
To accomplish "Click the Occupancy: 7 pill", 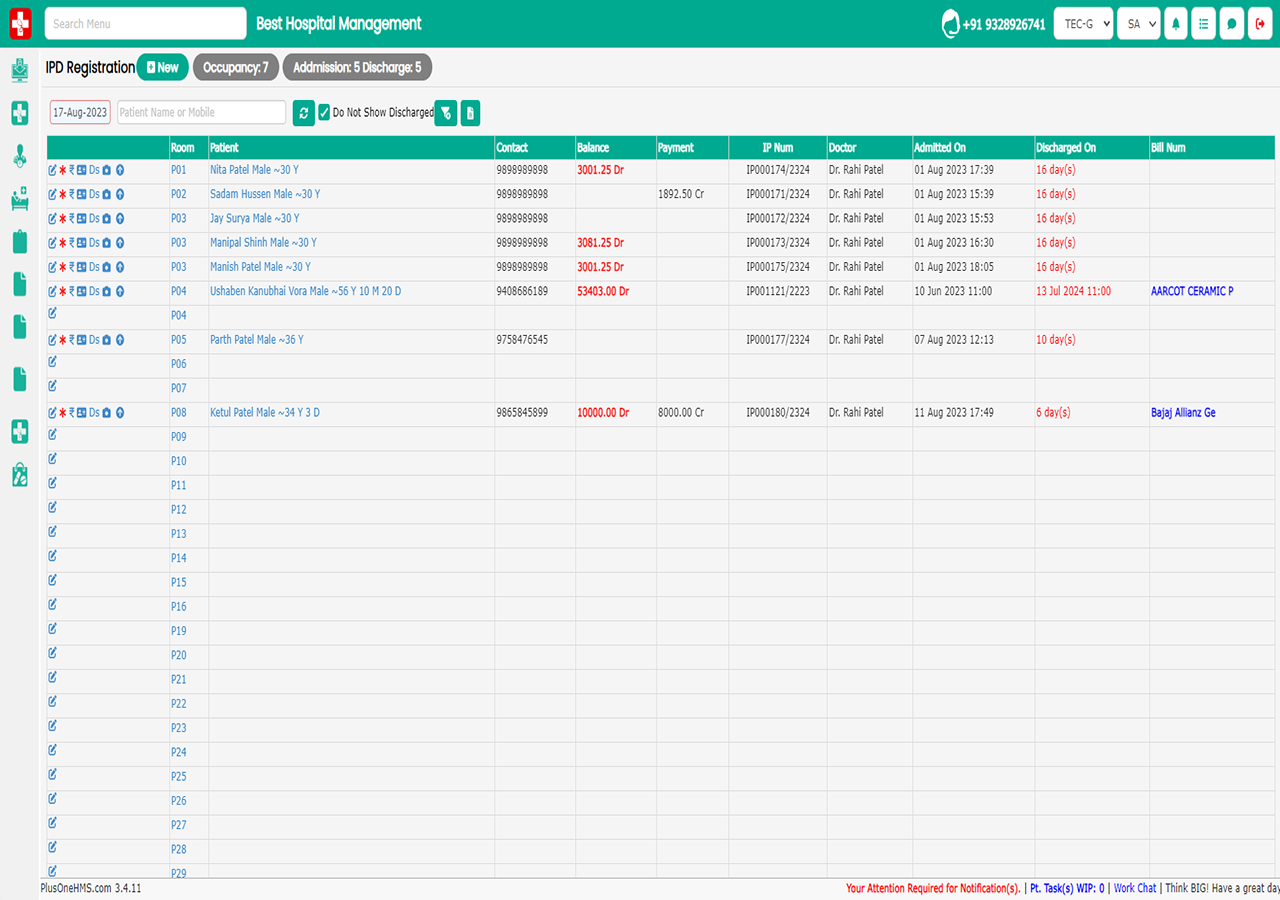I will coord(236,68).
